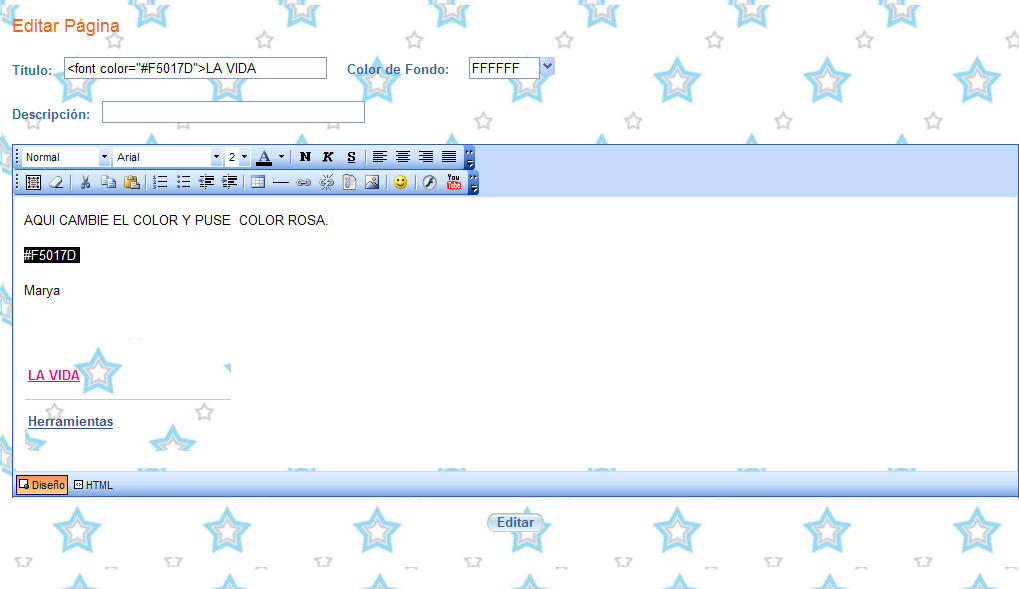Toggle underline formatting (S button)
The height and width of the screenshot is (589, 1019).
click(x=351, y=157)
